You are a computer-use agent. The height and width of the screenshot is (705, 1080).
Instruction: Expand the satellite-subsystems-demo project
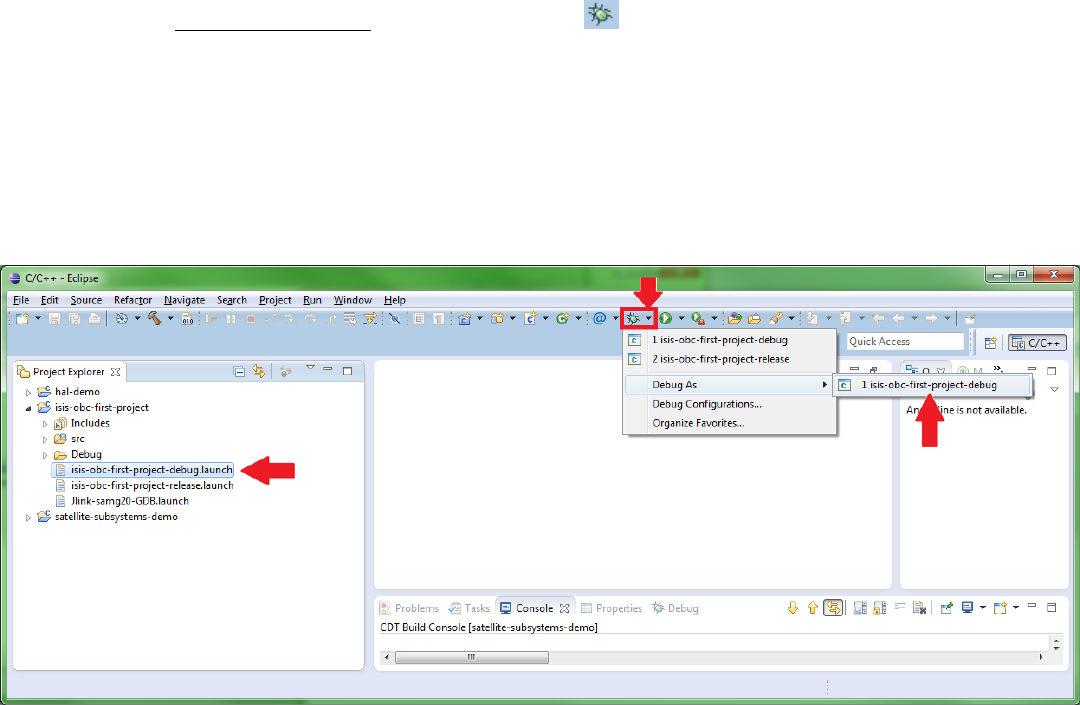coord(28,517)
